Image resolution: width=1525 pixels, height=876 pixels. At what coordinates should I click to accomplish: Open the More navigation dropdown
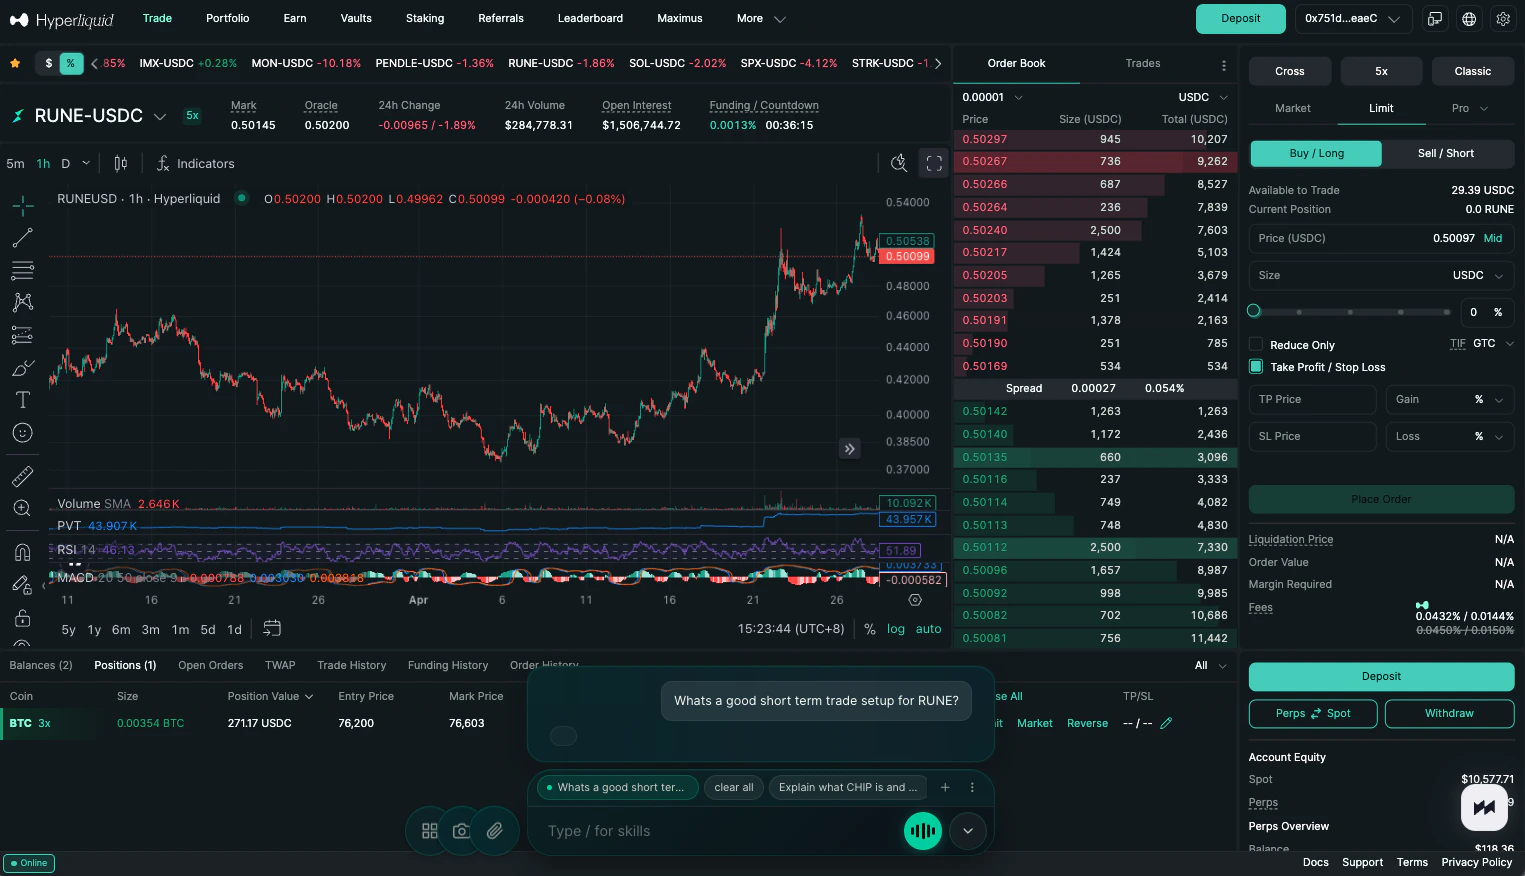click(761, 19)
